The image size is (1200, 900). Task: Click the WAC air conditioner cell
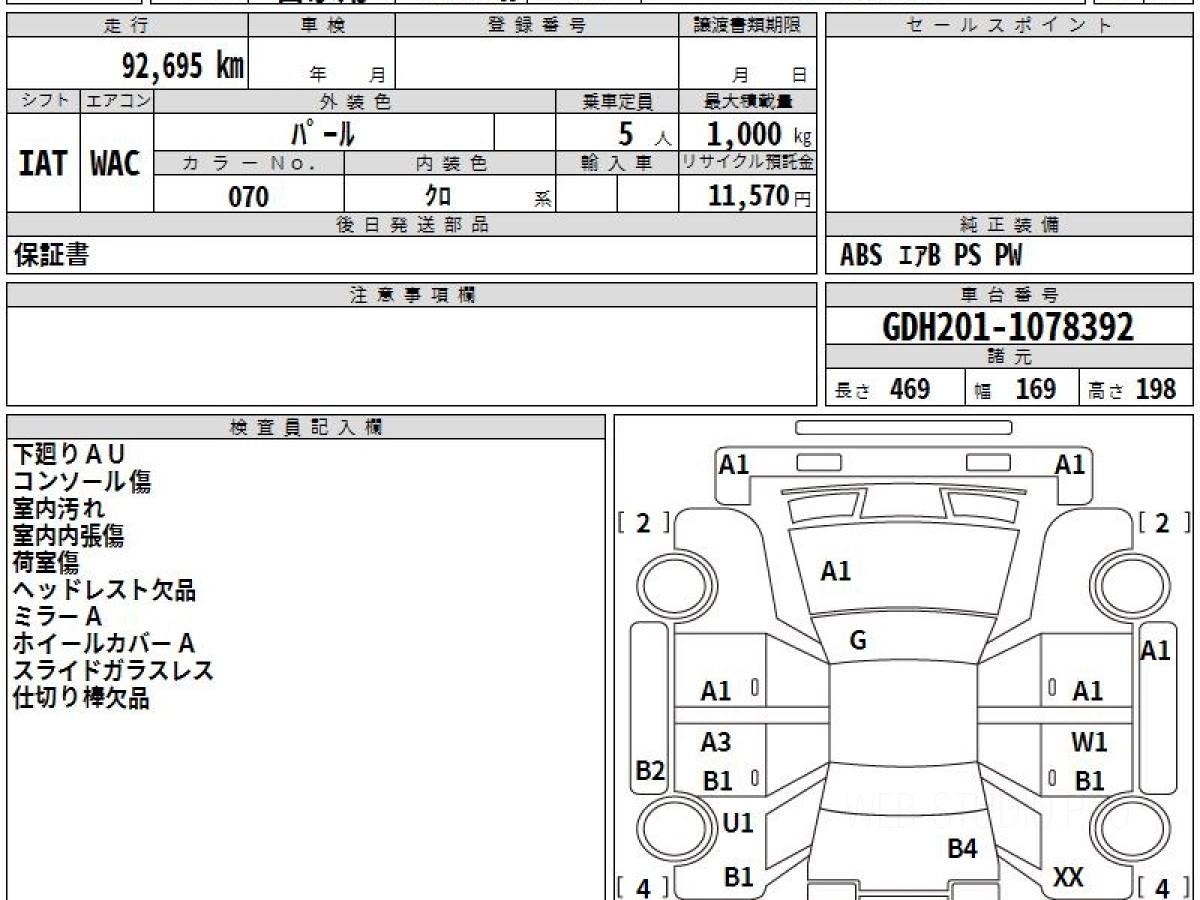116,163
